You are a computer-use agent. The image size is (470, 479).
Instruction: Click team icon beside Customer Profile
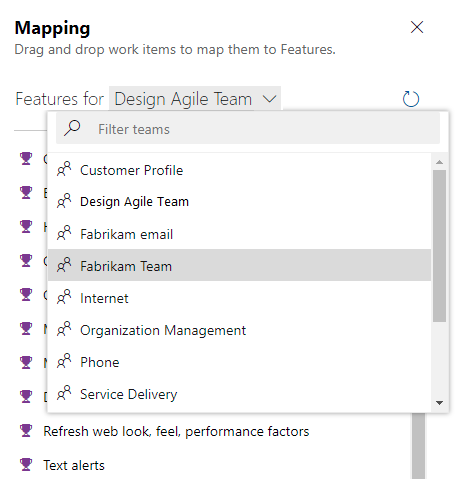click(x=64, y=169)
